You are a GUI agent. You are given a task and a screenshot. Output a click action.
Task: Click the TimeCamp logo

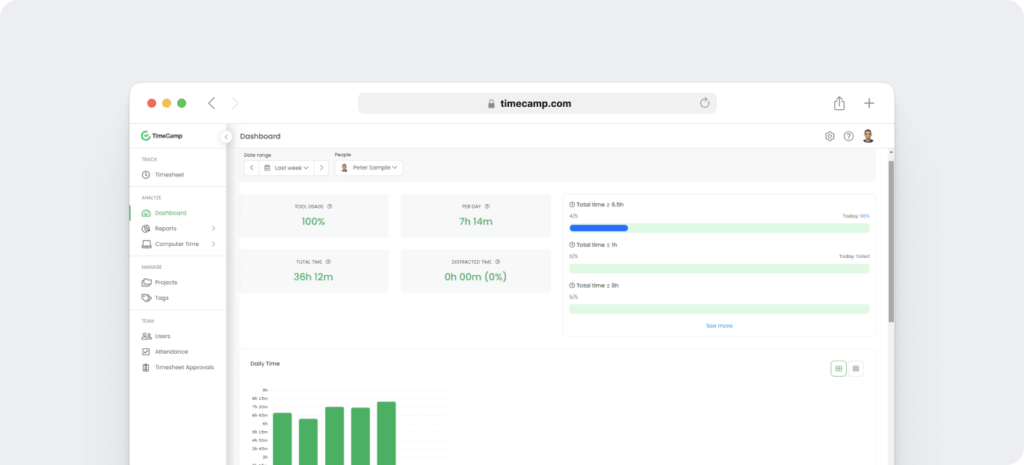[162, 136]
